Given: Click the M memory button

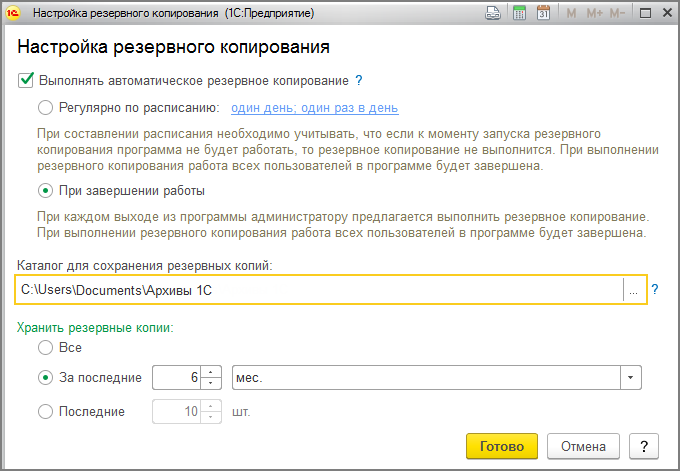Looking at the screenshot, I should 571,14.
